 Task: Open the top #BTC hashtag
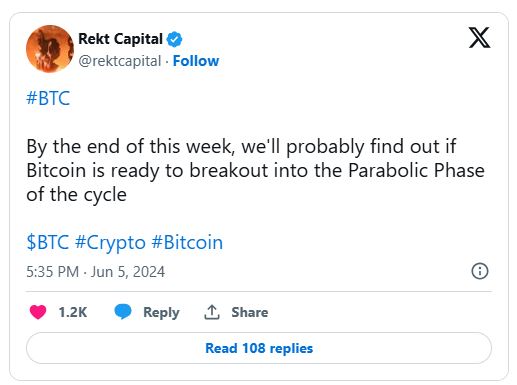pos(48,98)
